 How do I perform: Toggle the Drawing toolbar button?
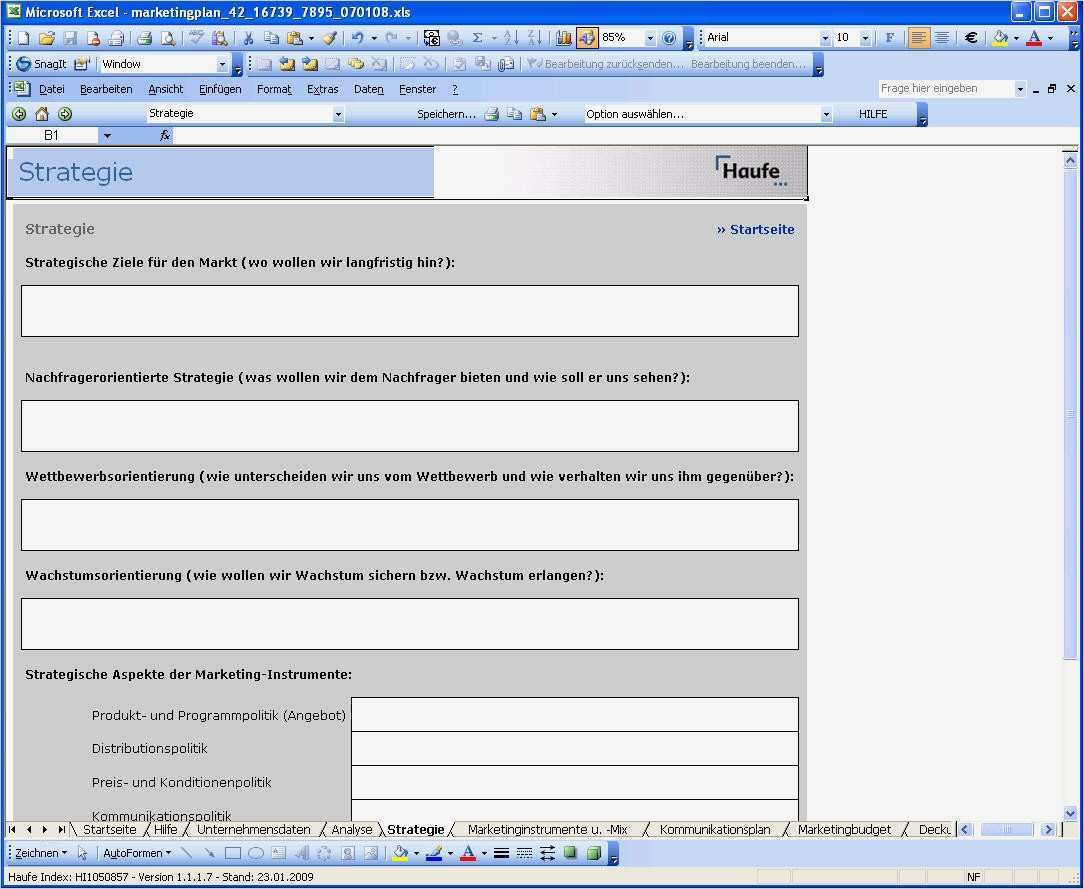[x=587, y=38]
